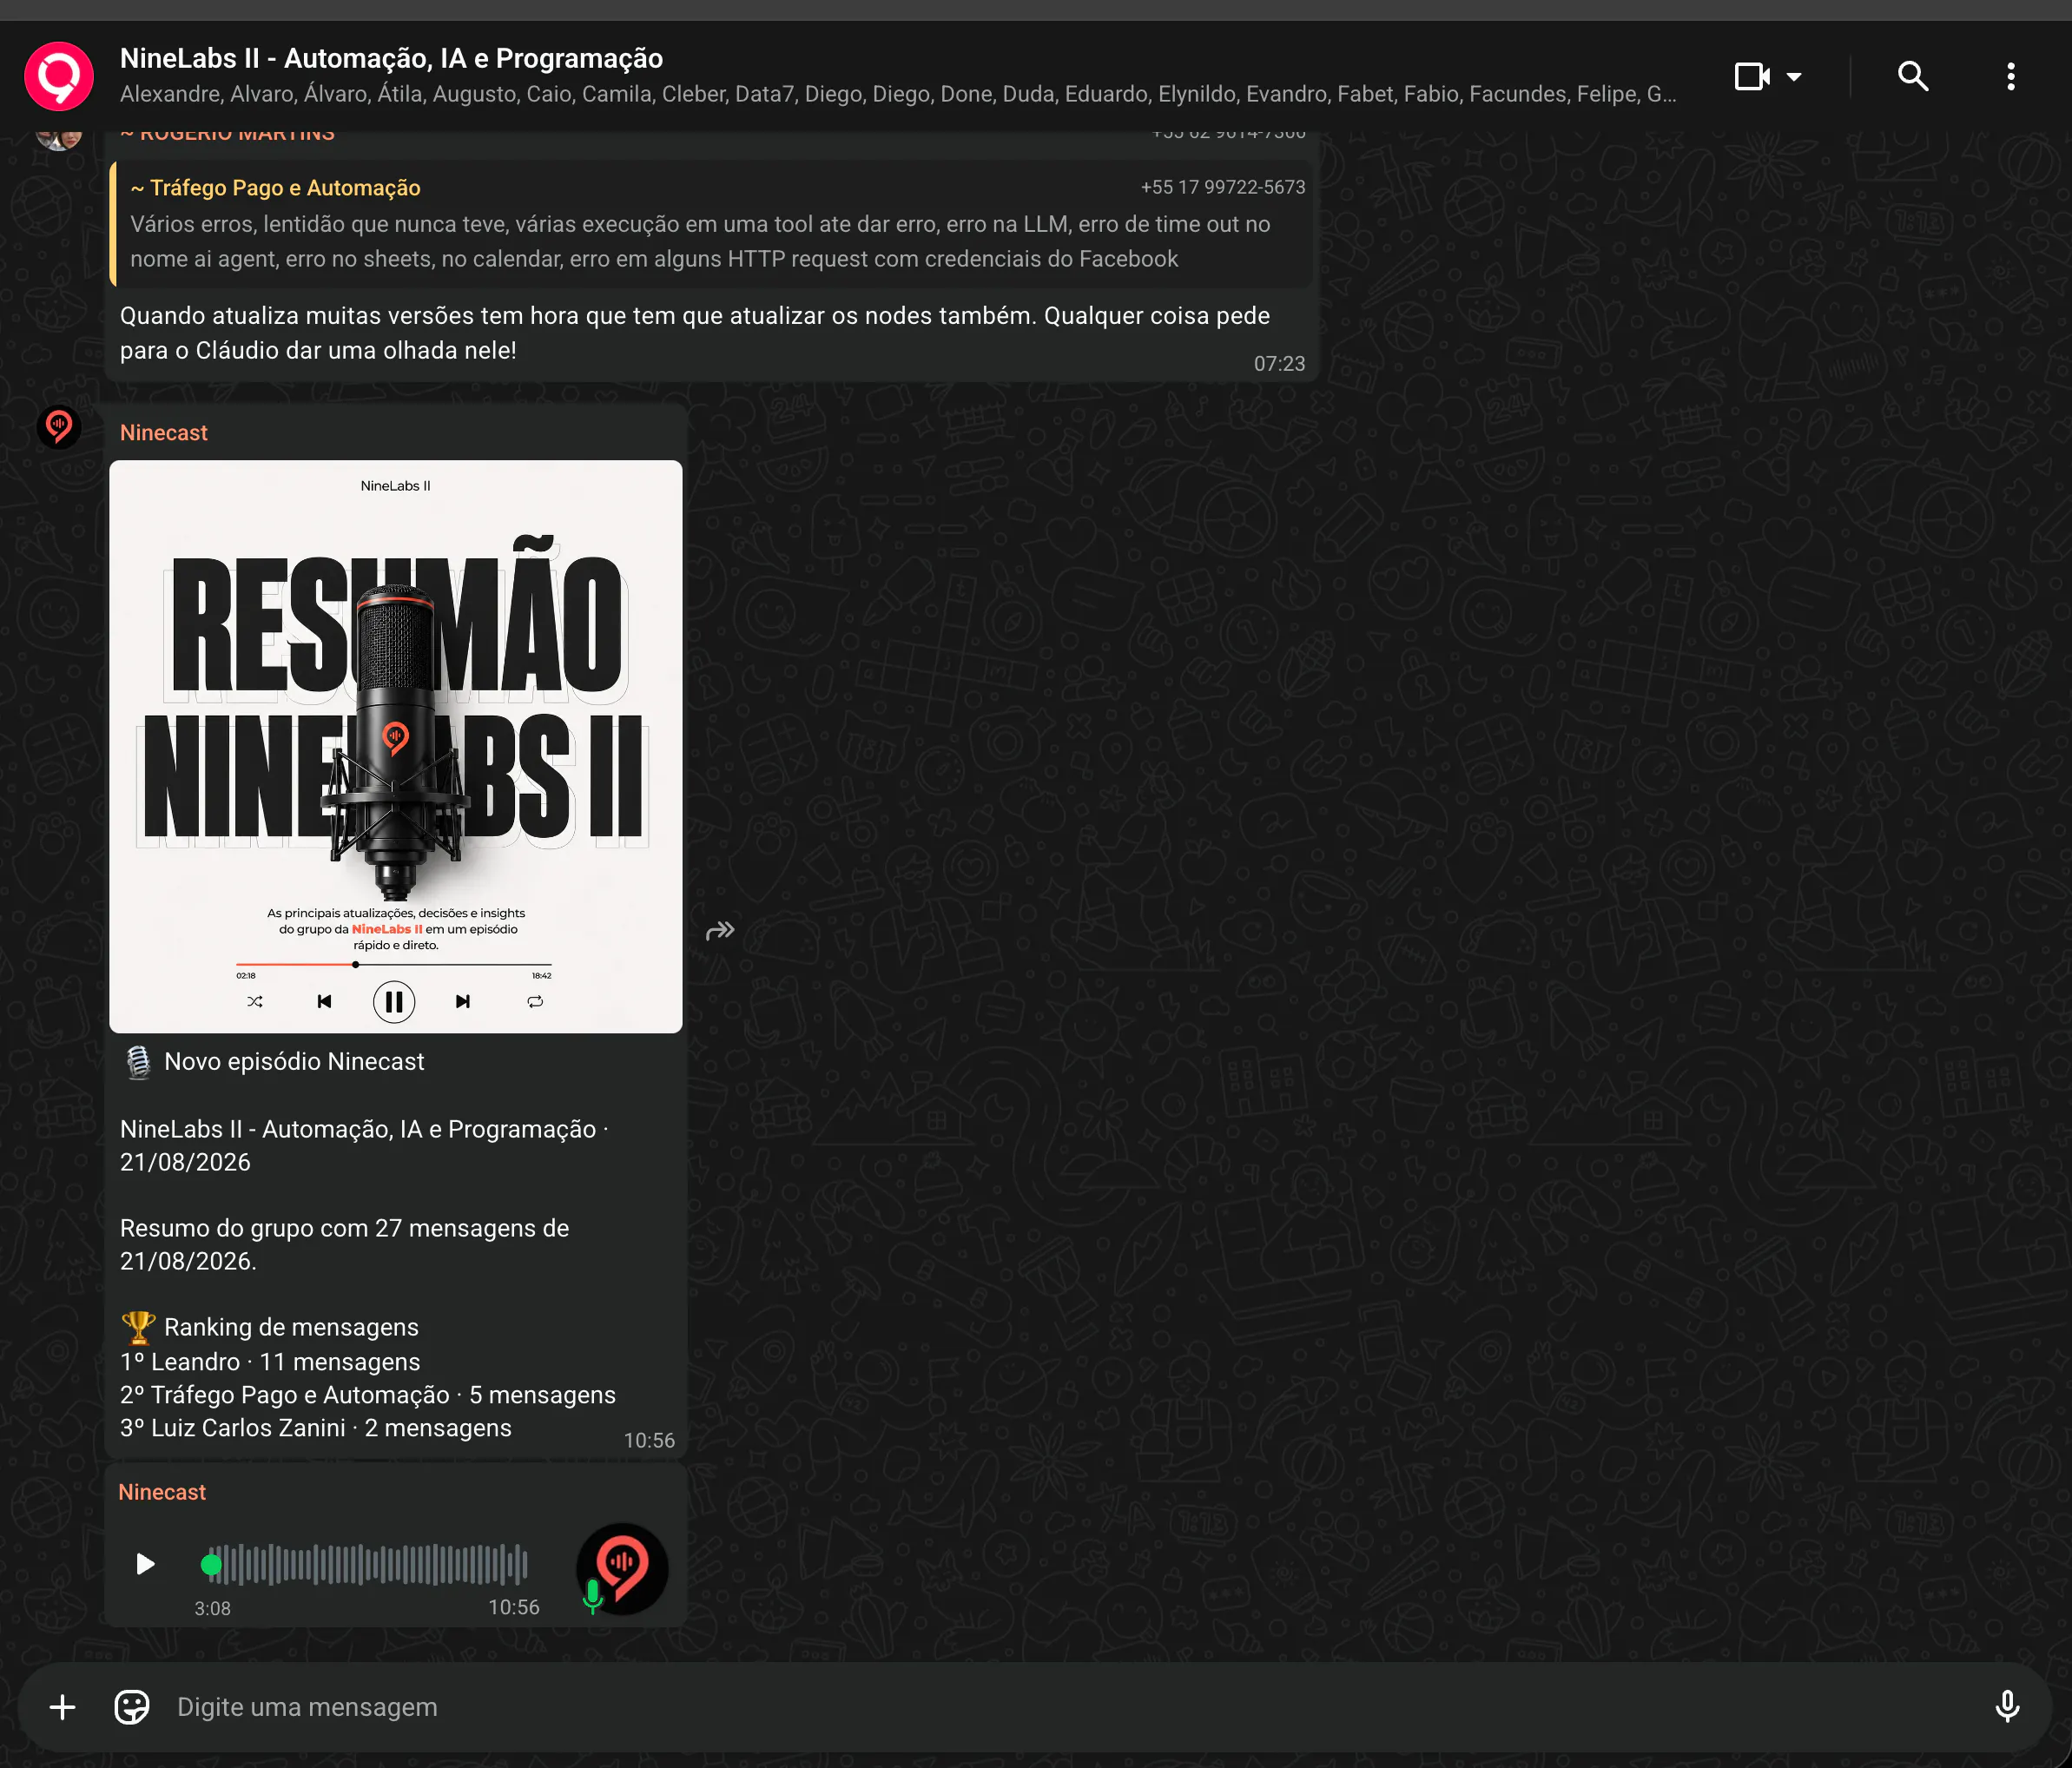The image size is (2072, 1768).
Task: Record a voice message with the microphone
Action: pos(2006,1707)
